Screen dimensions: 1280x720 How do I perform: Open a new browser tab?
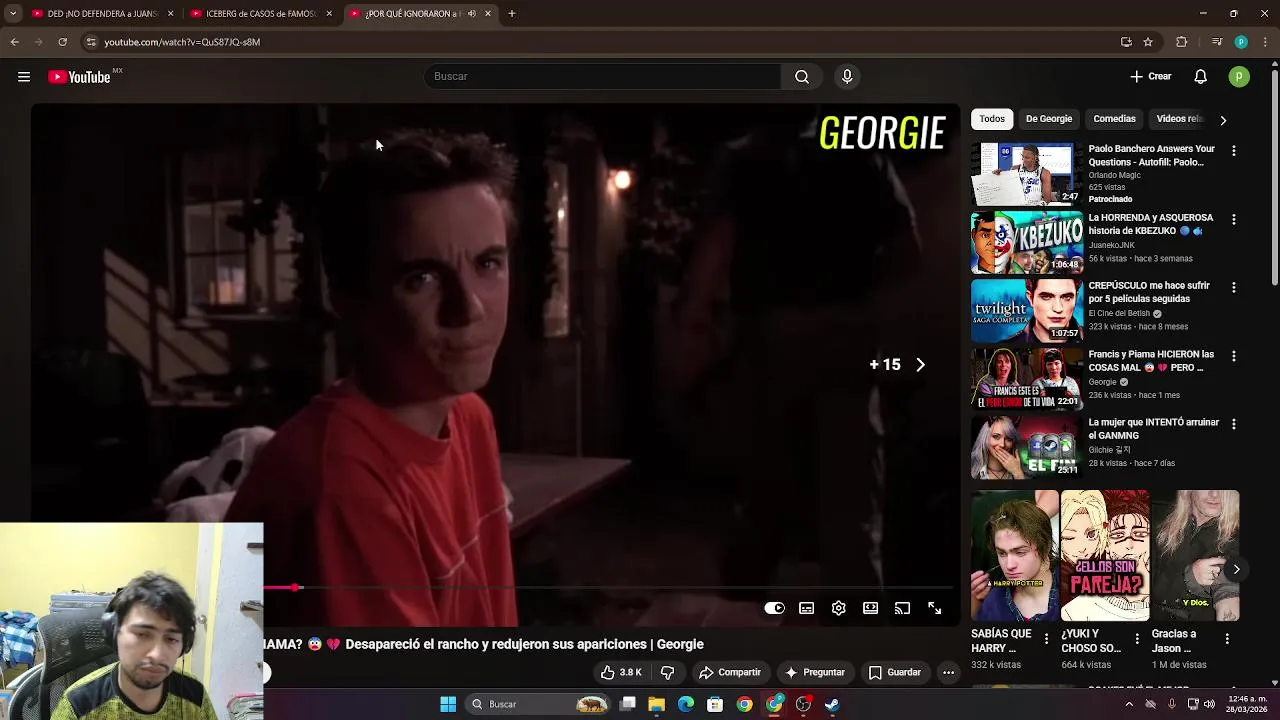512,14
